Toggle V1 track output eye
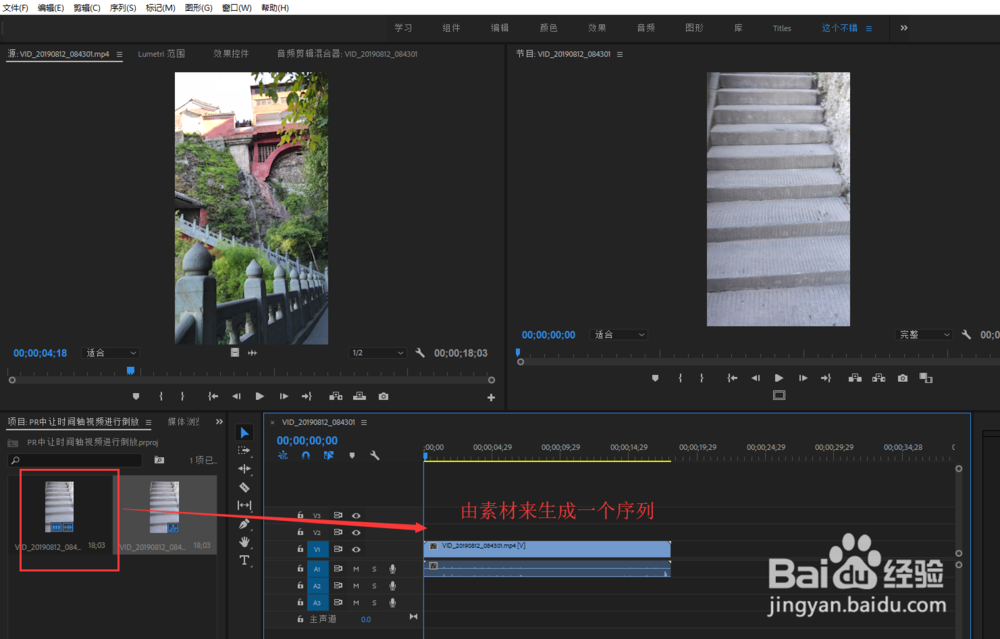 point(356,549)
